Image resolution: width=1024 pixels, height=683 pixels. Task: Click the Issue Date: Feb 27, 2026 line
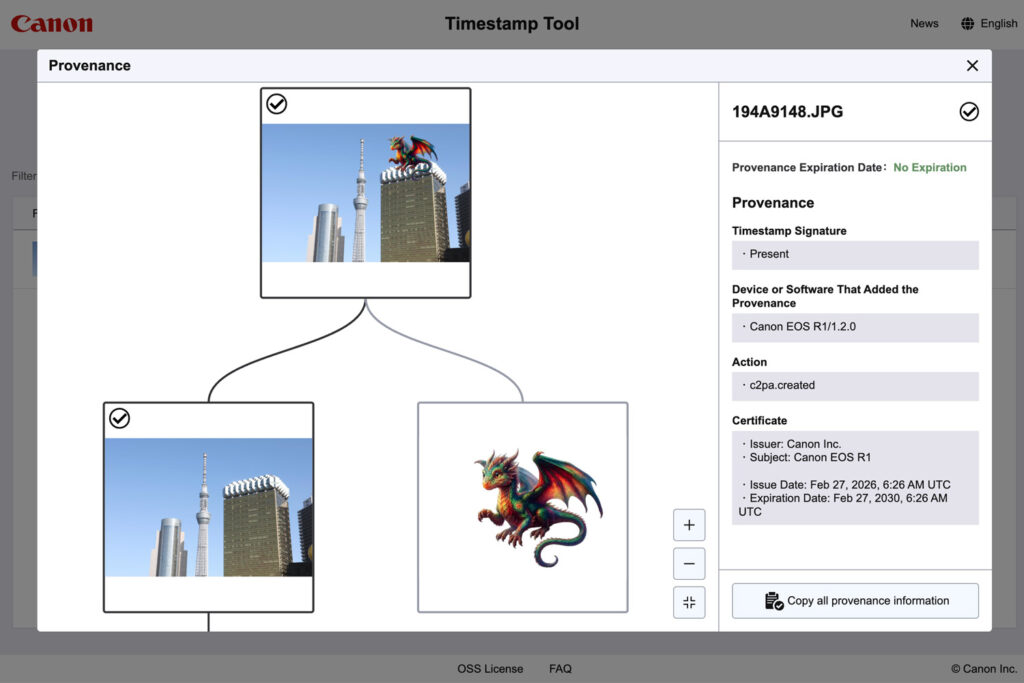(846, 484)
